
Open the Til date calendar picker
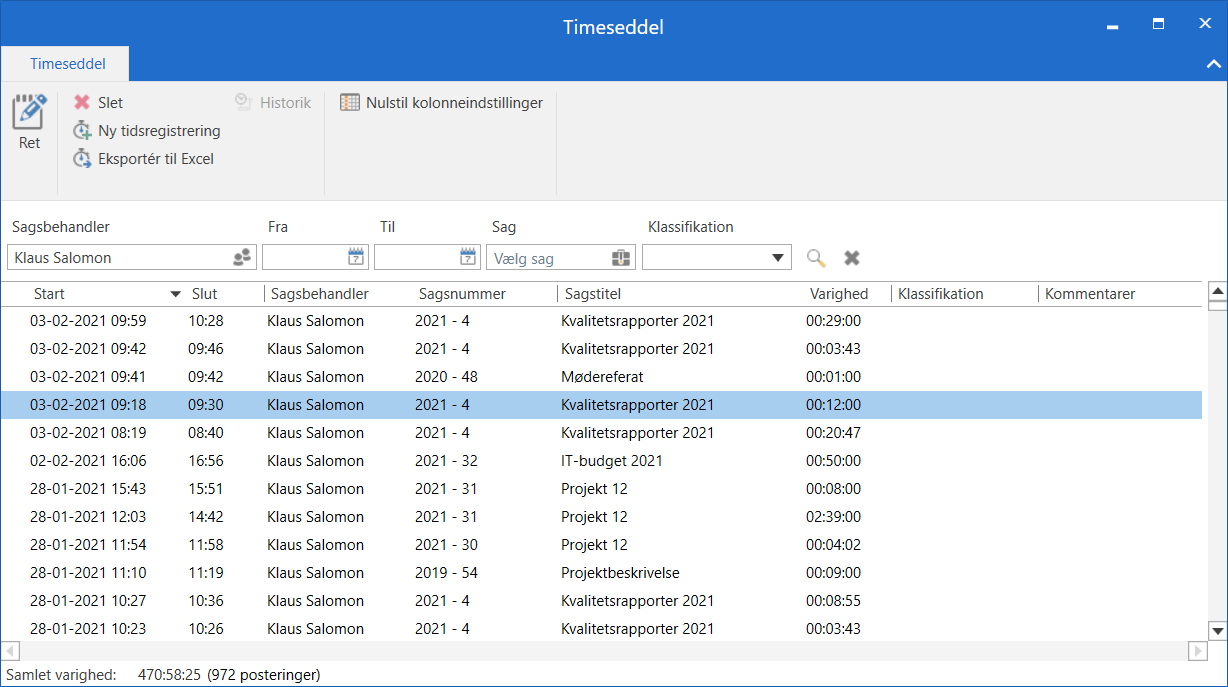point(468,257)
